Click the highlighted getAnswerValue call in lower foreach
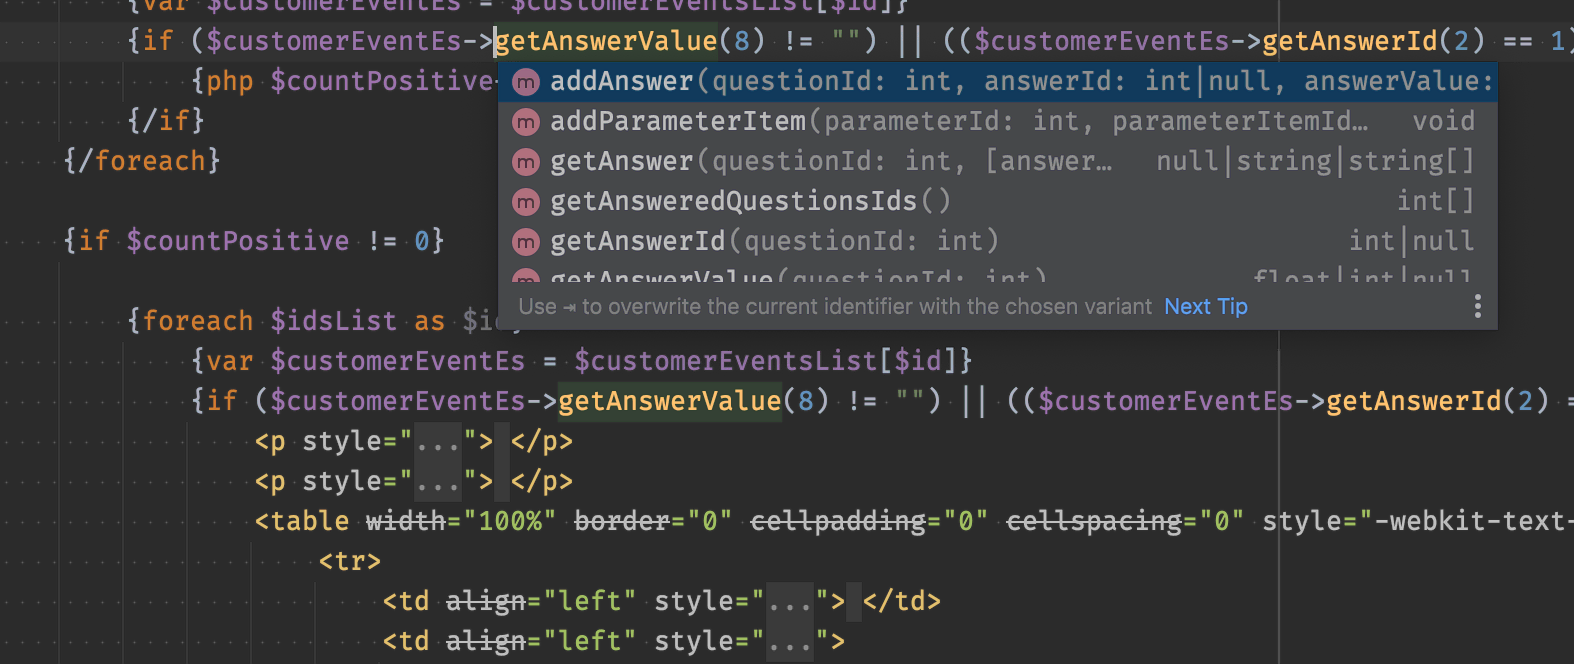The width and height of the screenshot is (1574, 664). [669, 402]
